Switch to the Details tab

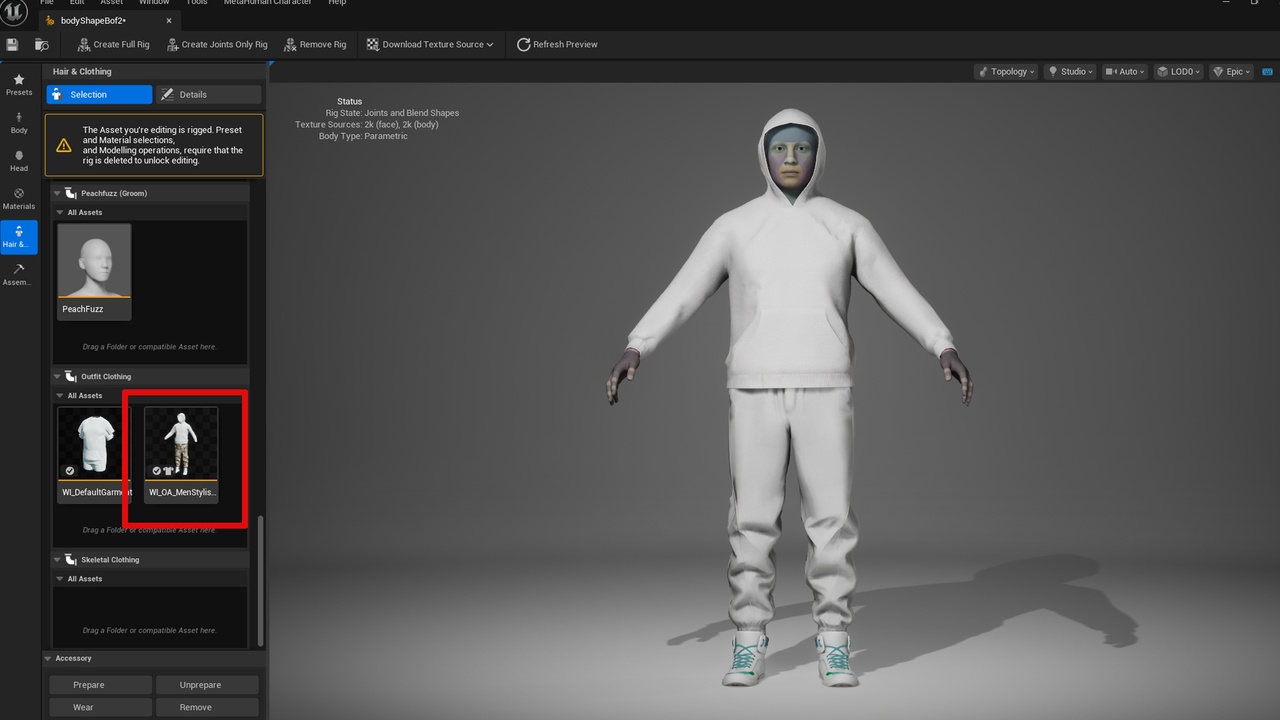pyautogui.click(x=208, y=94)
